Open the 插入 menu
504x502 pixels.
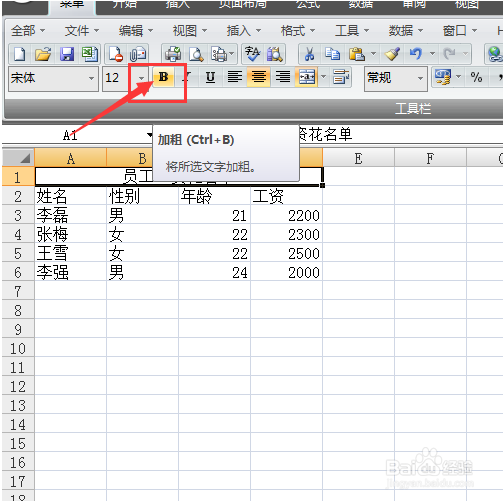(244, 31)
